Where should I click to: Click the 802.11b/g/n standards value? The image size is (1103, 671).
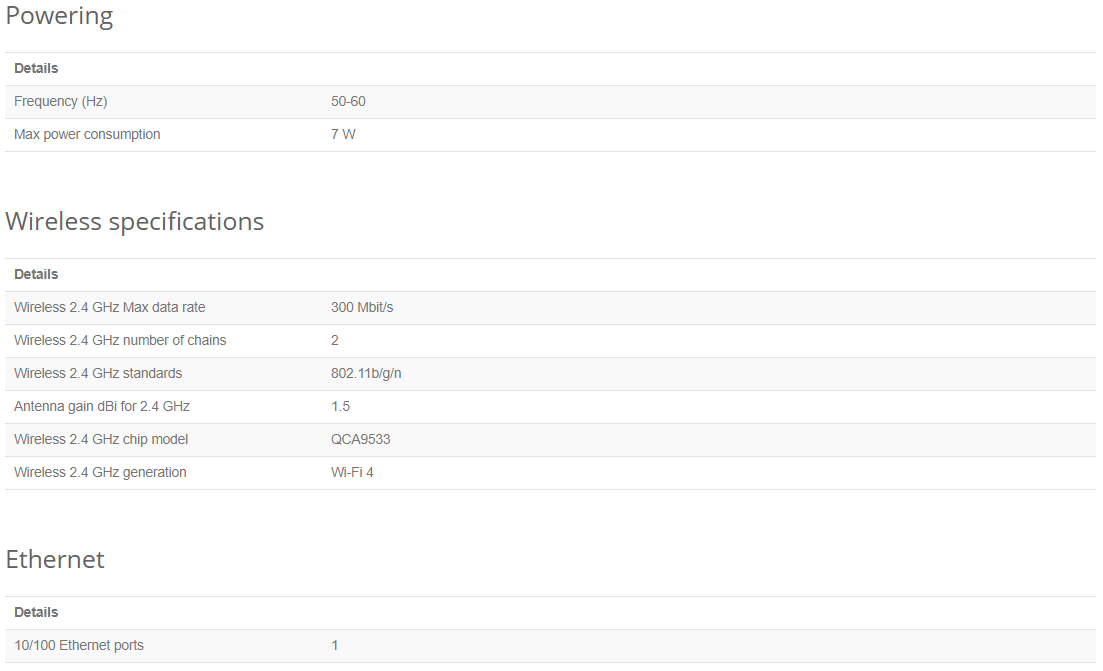click(x=366, y=373)
